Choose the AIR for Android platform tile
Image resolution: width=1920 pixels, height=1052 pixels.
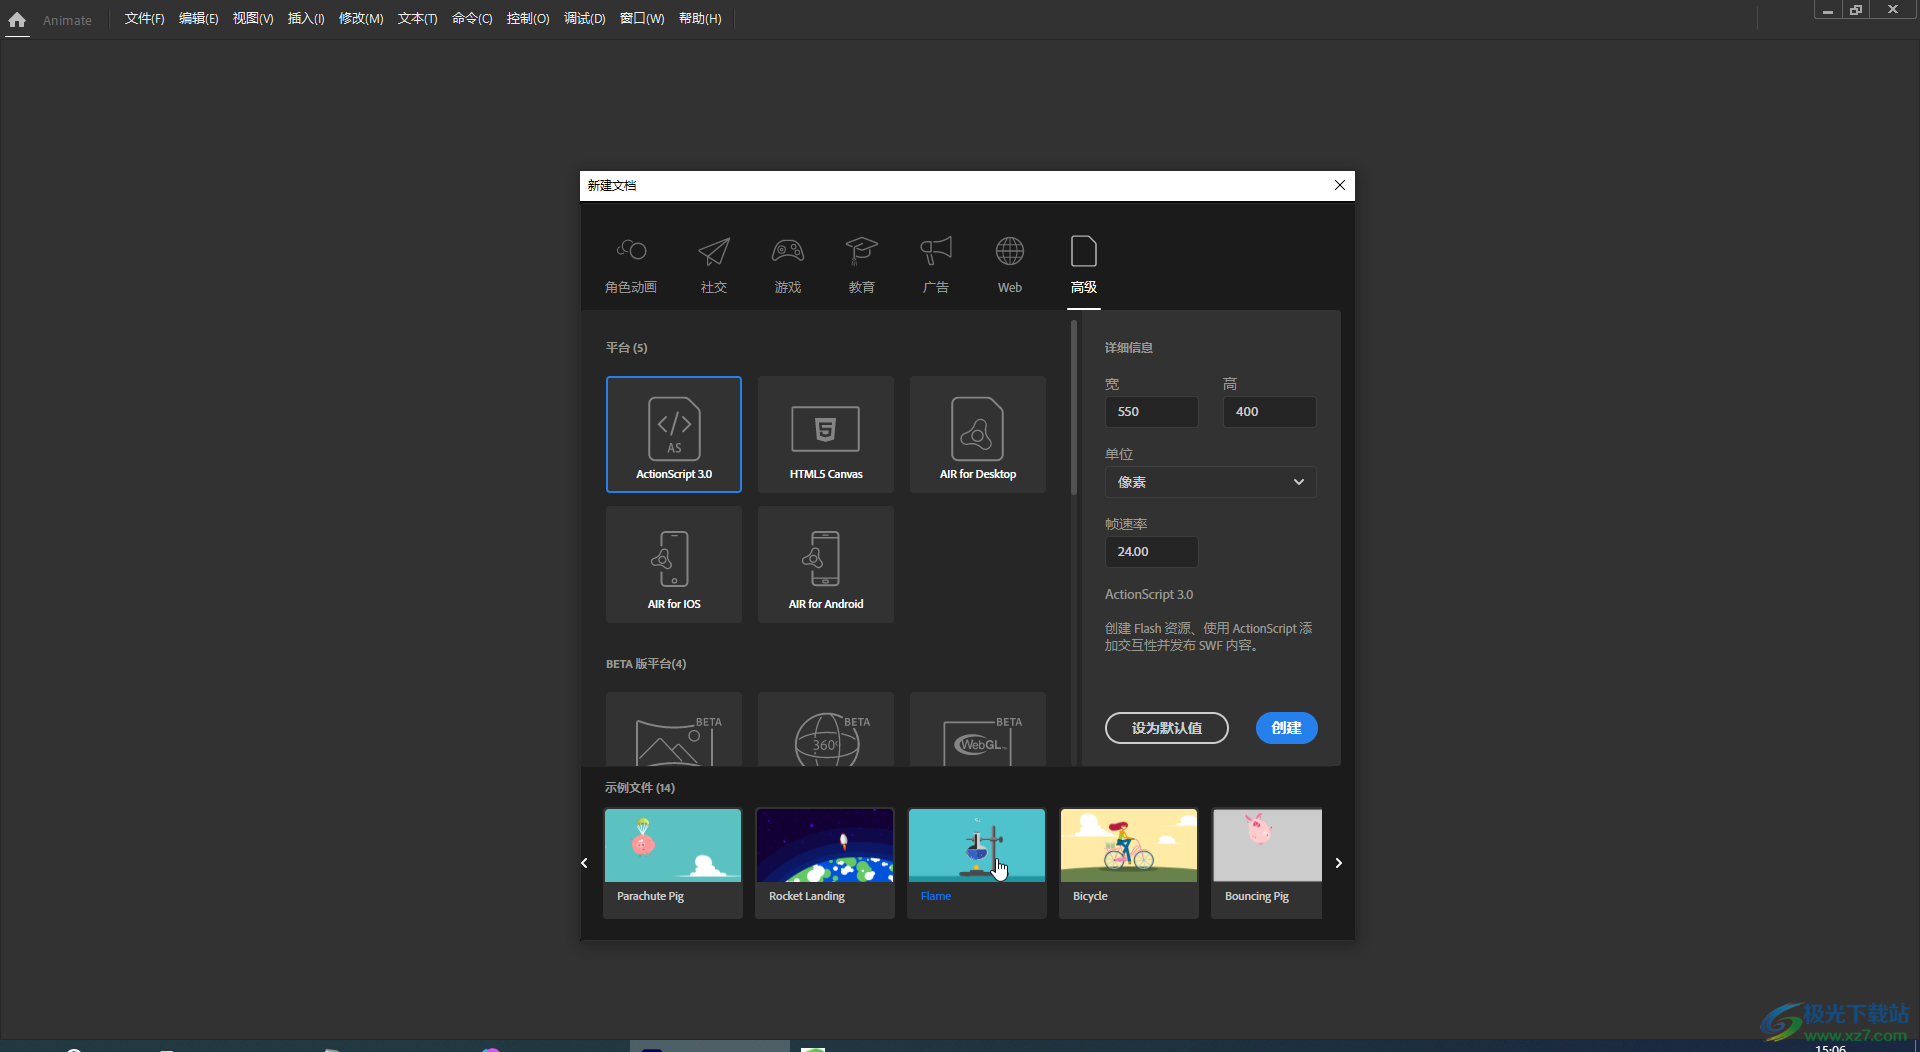point(826,564)
